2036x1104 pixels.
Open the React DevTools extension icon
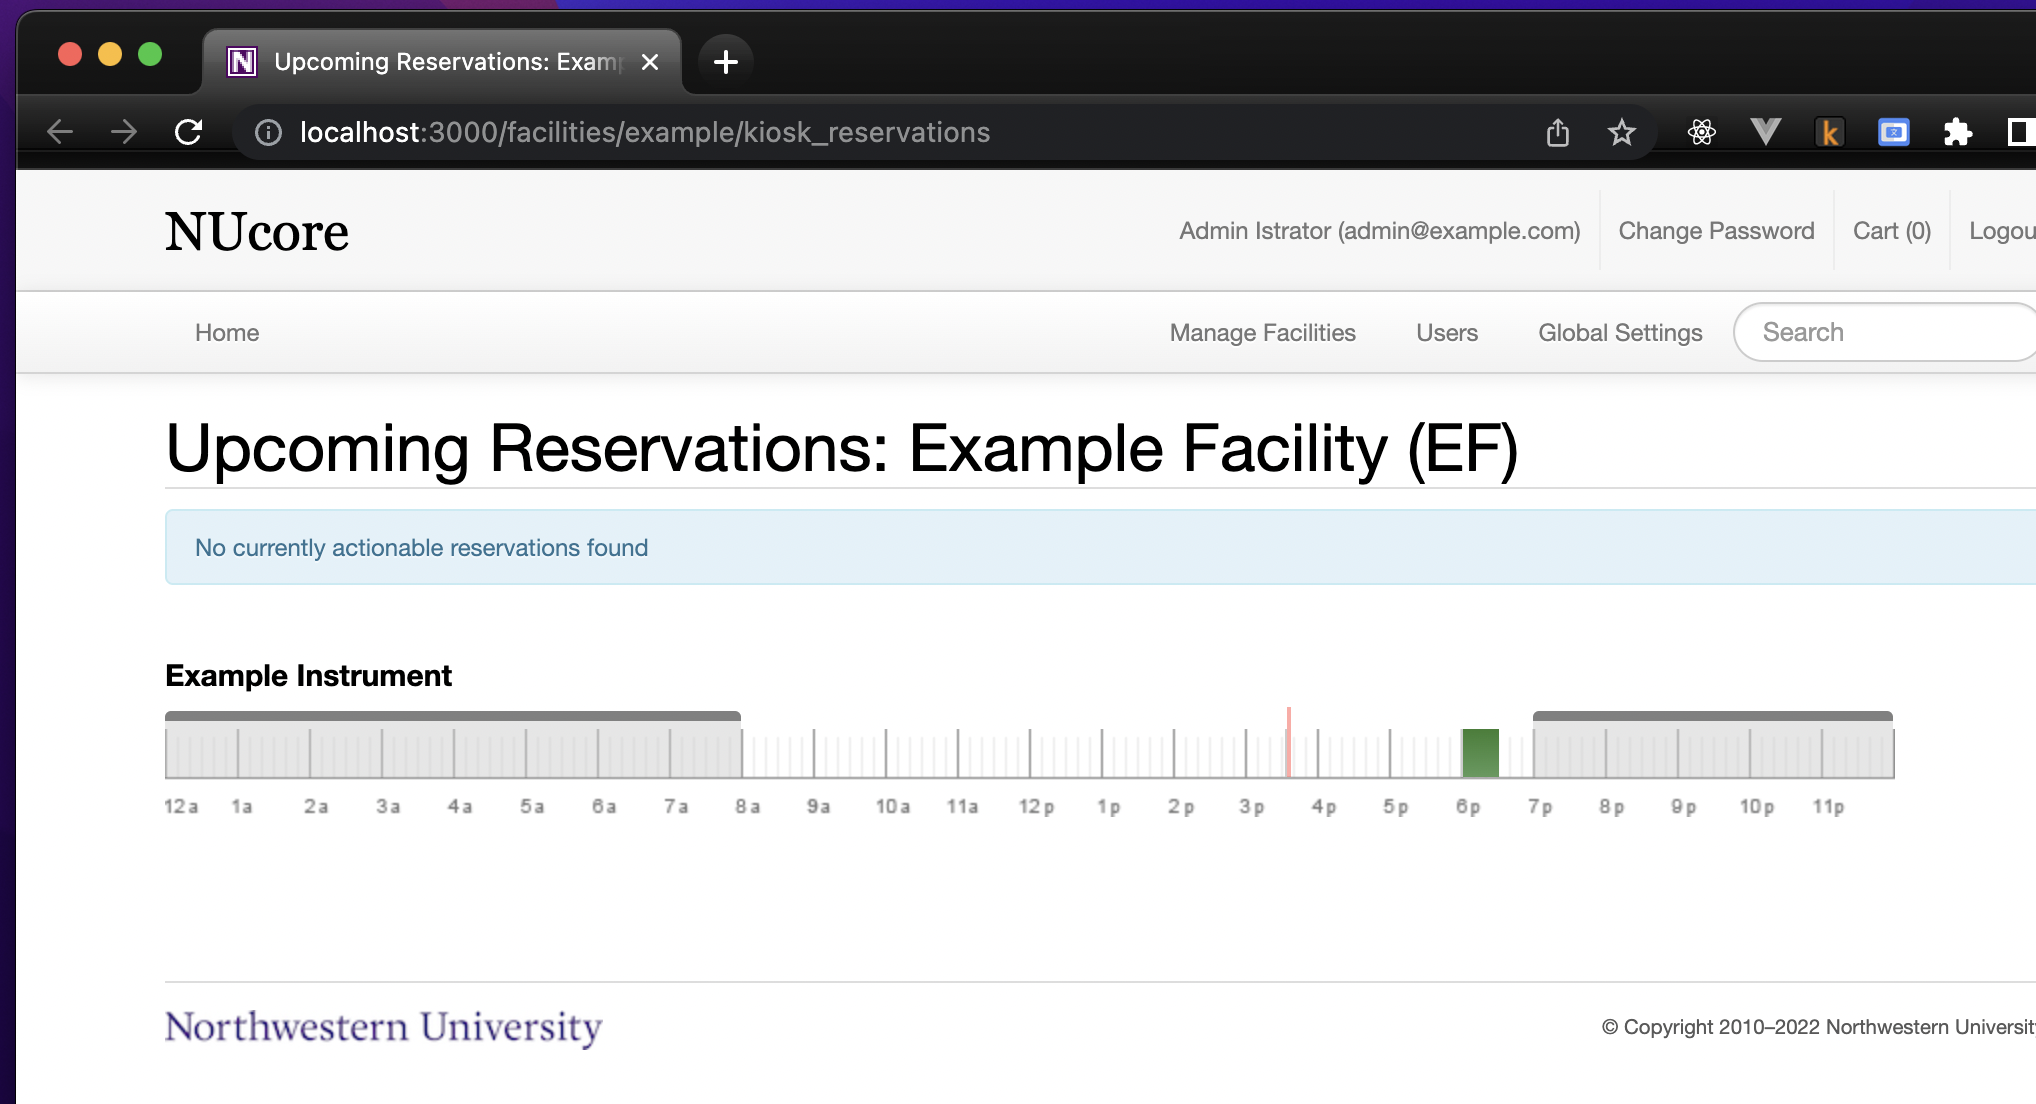1701,132
